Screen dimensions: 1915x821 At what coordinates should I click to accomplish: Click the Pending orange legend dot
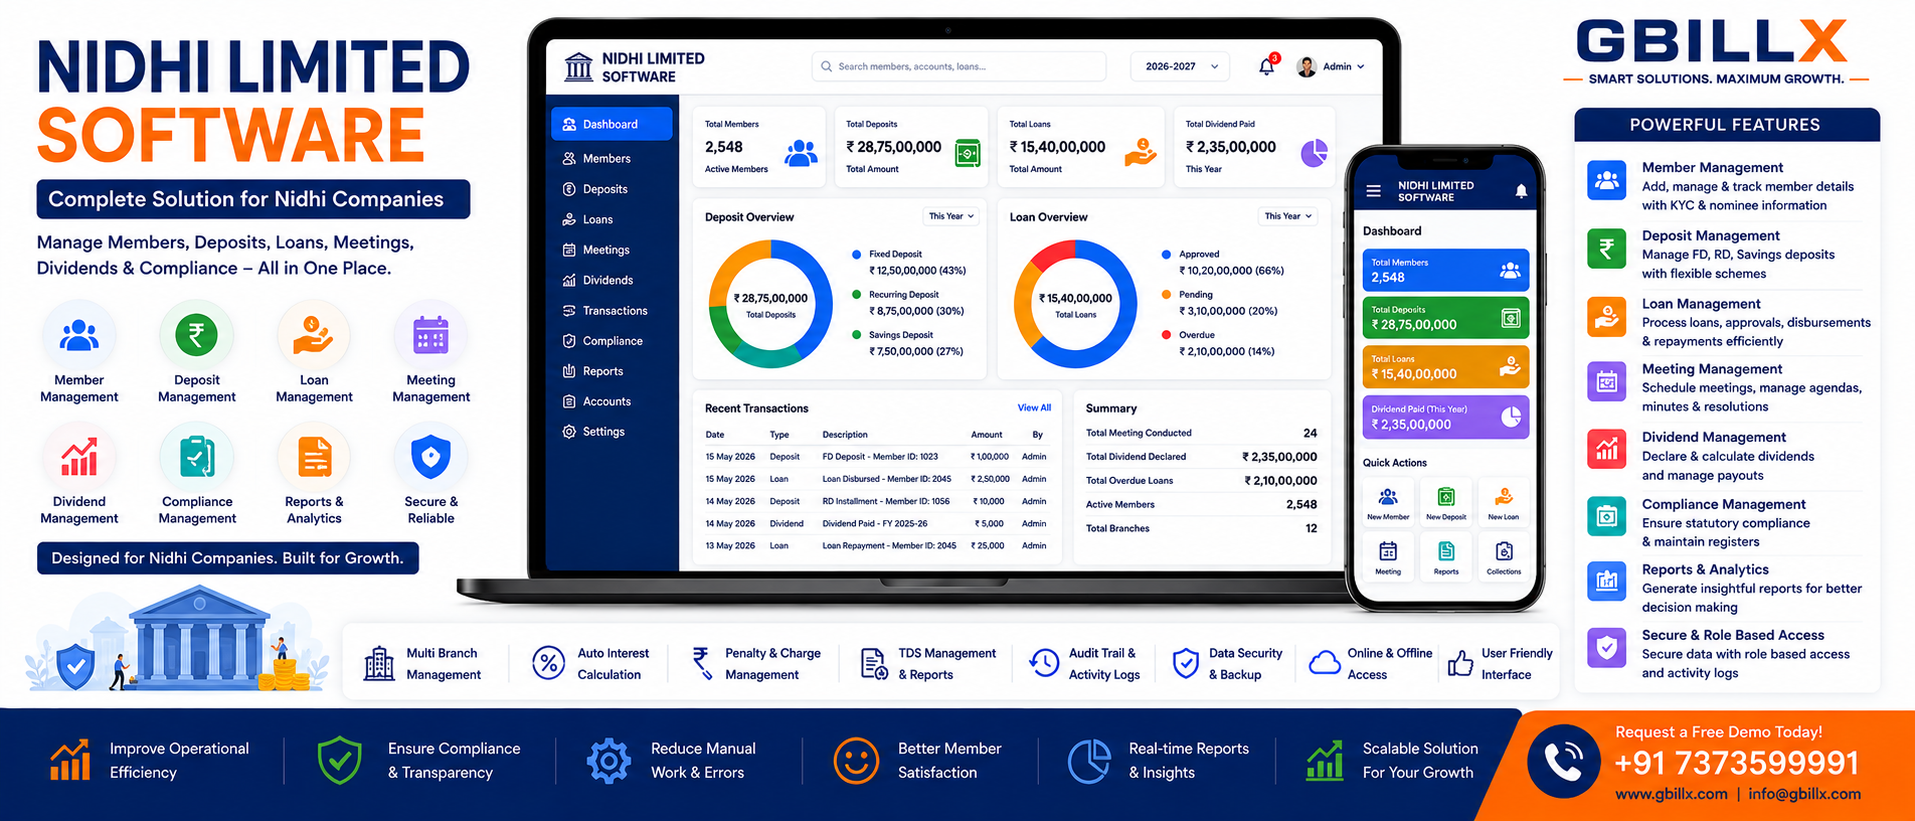coord(1166,294)
